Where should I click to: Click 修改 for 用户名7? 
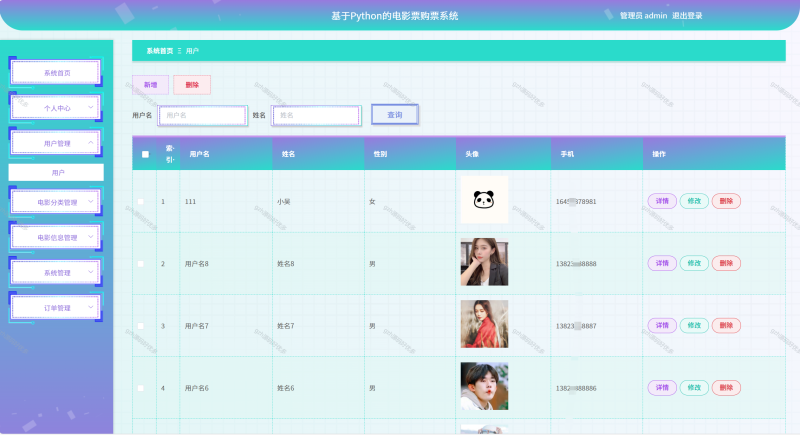pyautogui.click(x=694, y=325)
